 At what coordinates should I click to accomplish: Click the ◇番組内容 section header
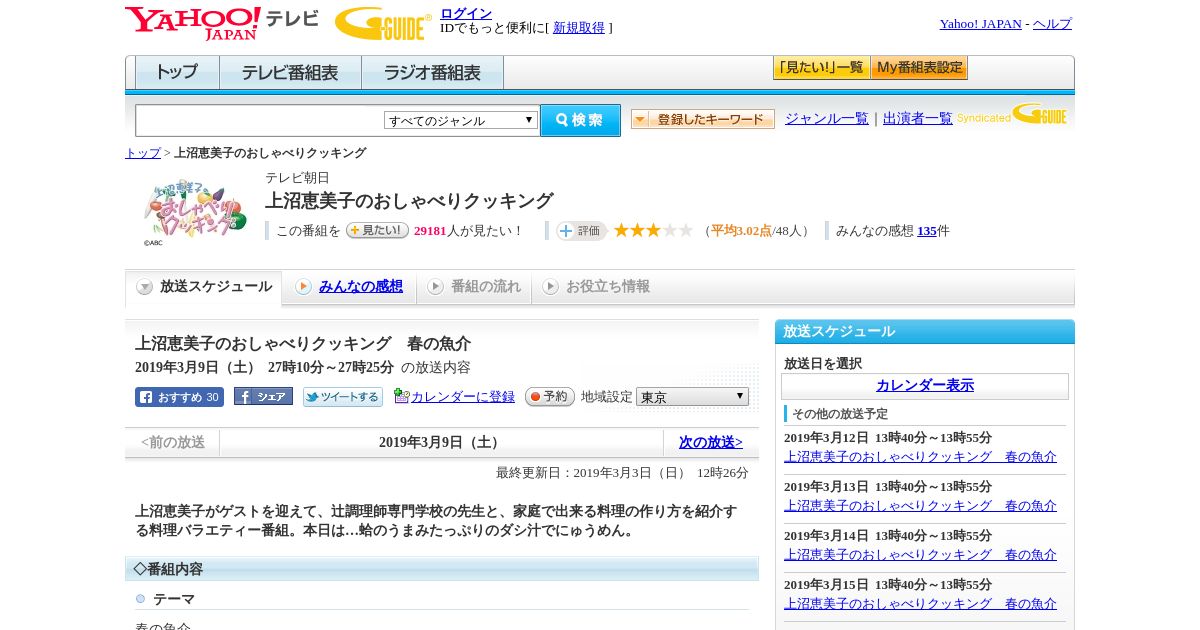442,569
